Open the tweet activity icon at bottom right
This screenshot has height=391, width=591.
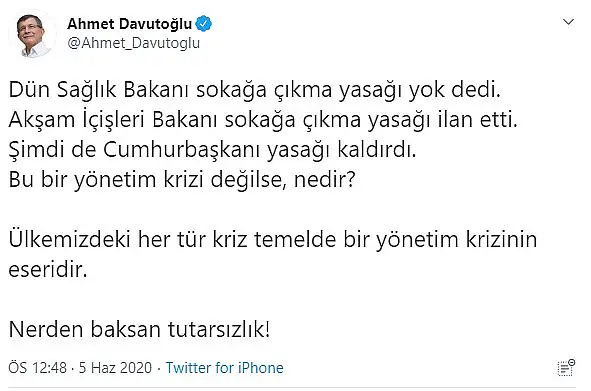coord(566,368)
